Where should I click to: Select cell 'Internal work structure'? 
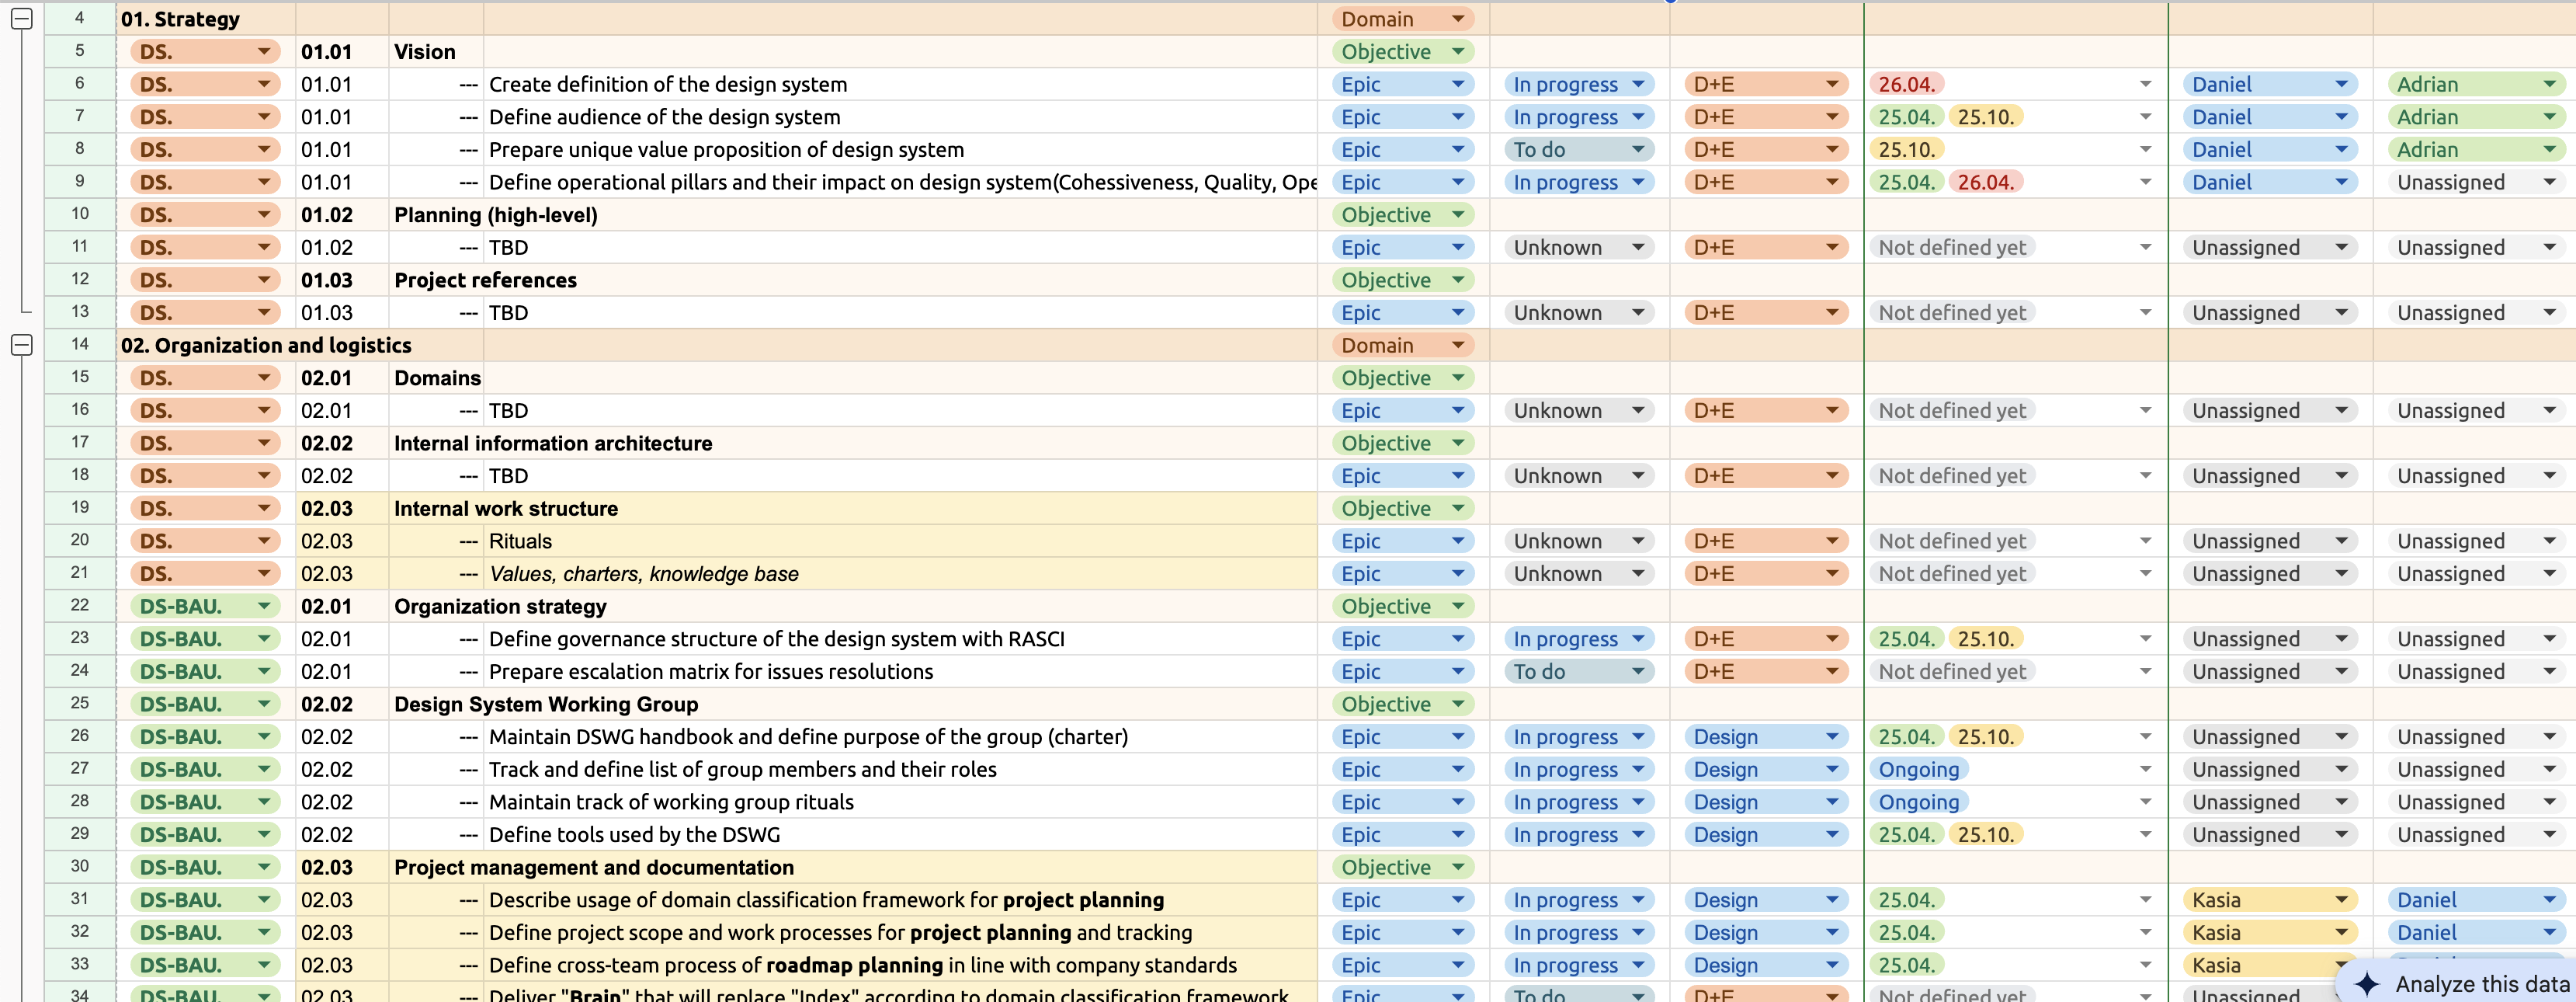pyautogui.click(x=852, y=509)
